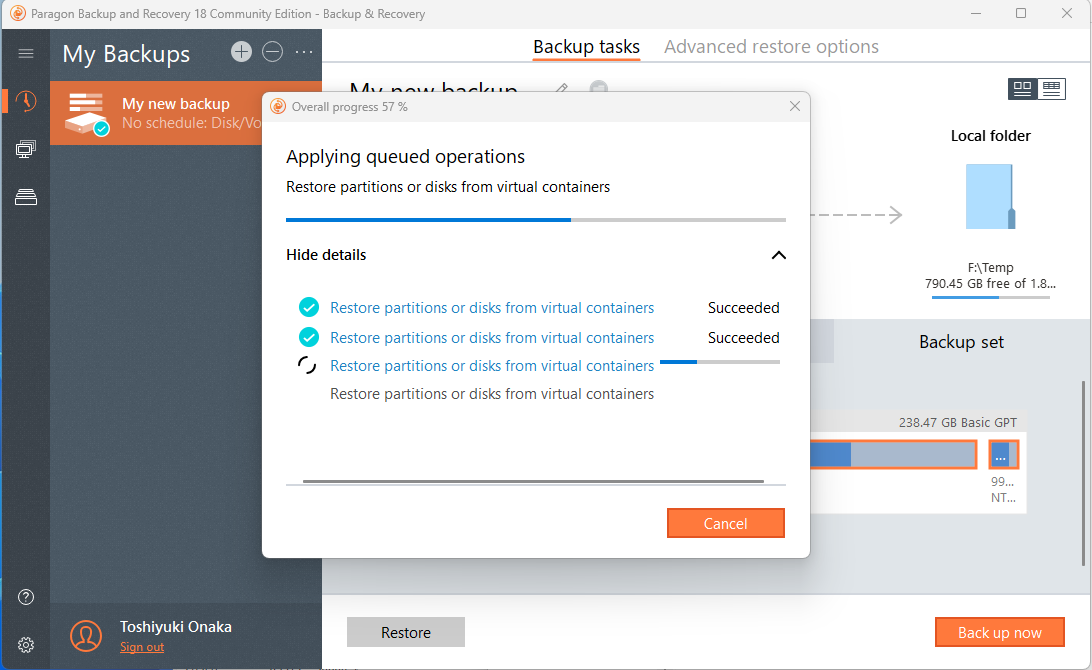Remove backup with the minus icon
Screen dimensions: 1092x670
pos(272,52)
